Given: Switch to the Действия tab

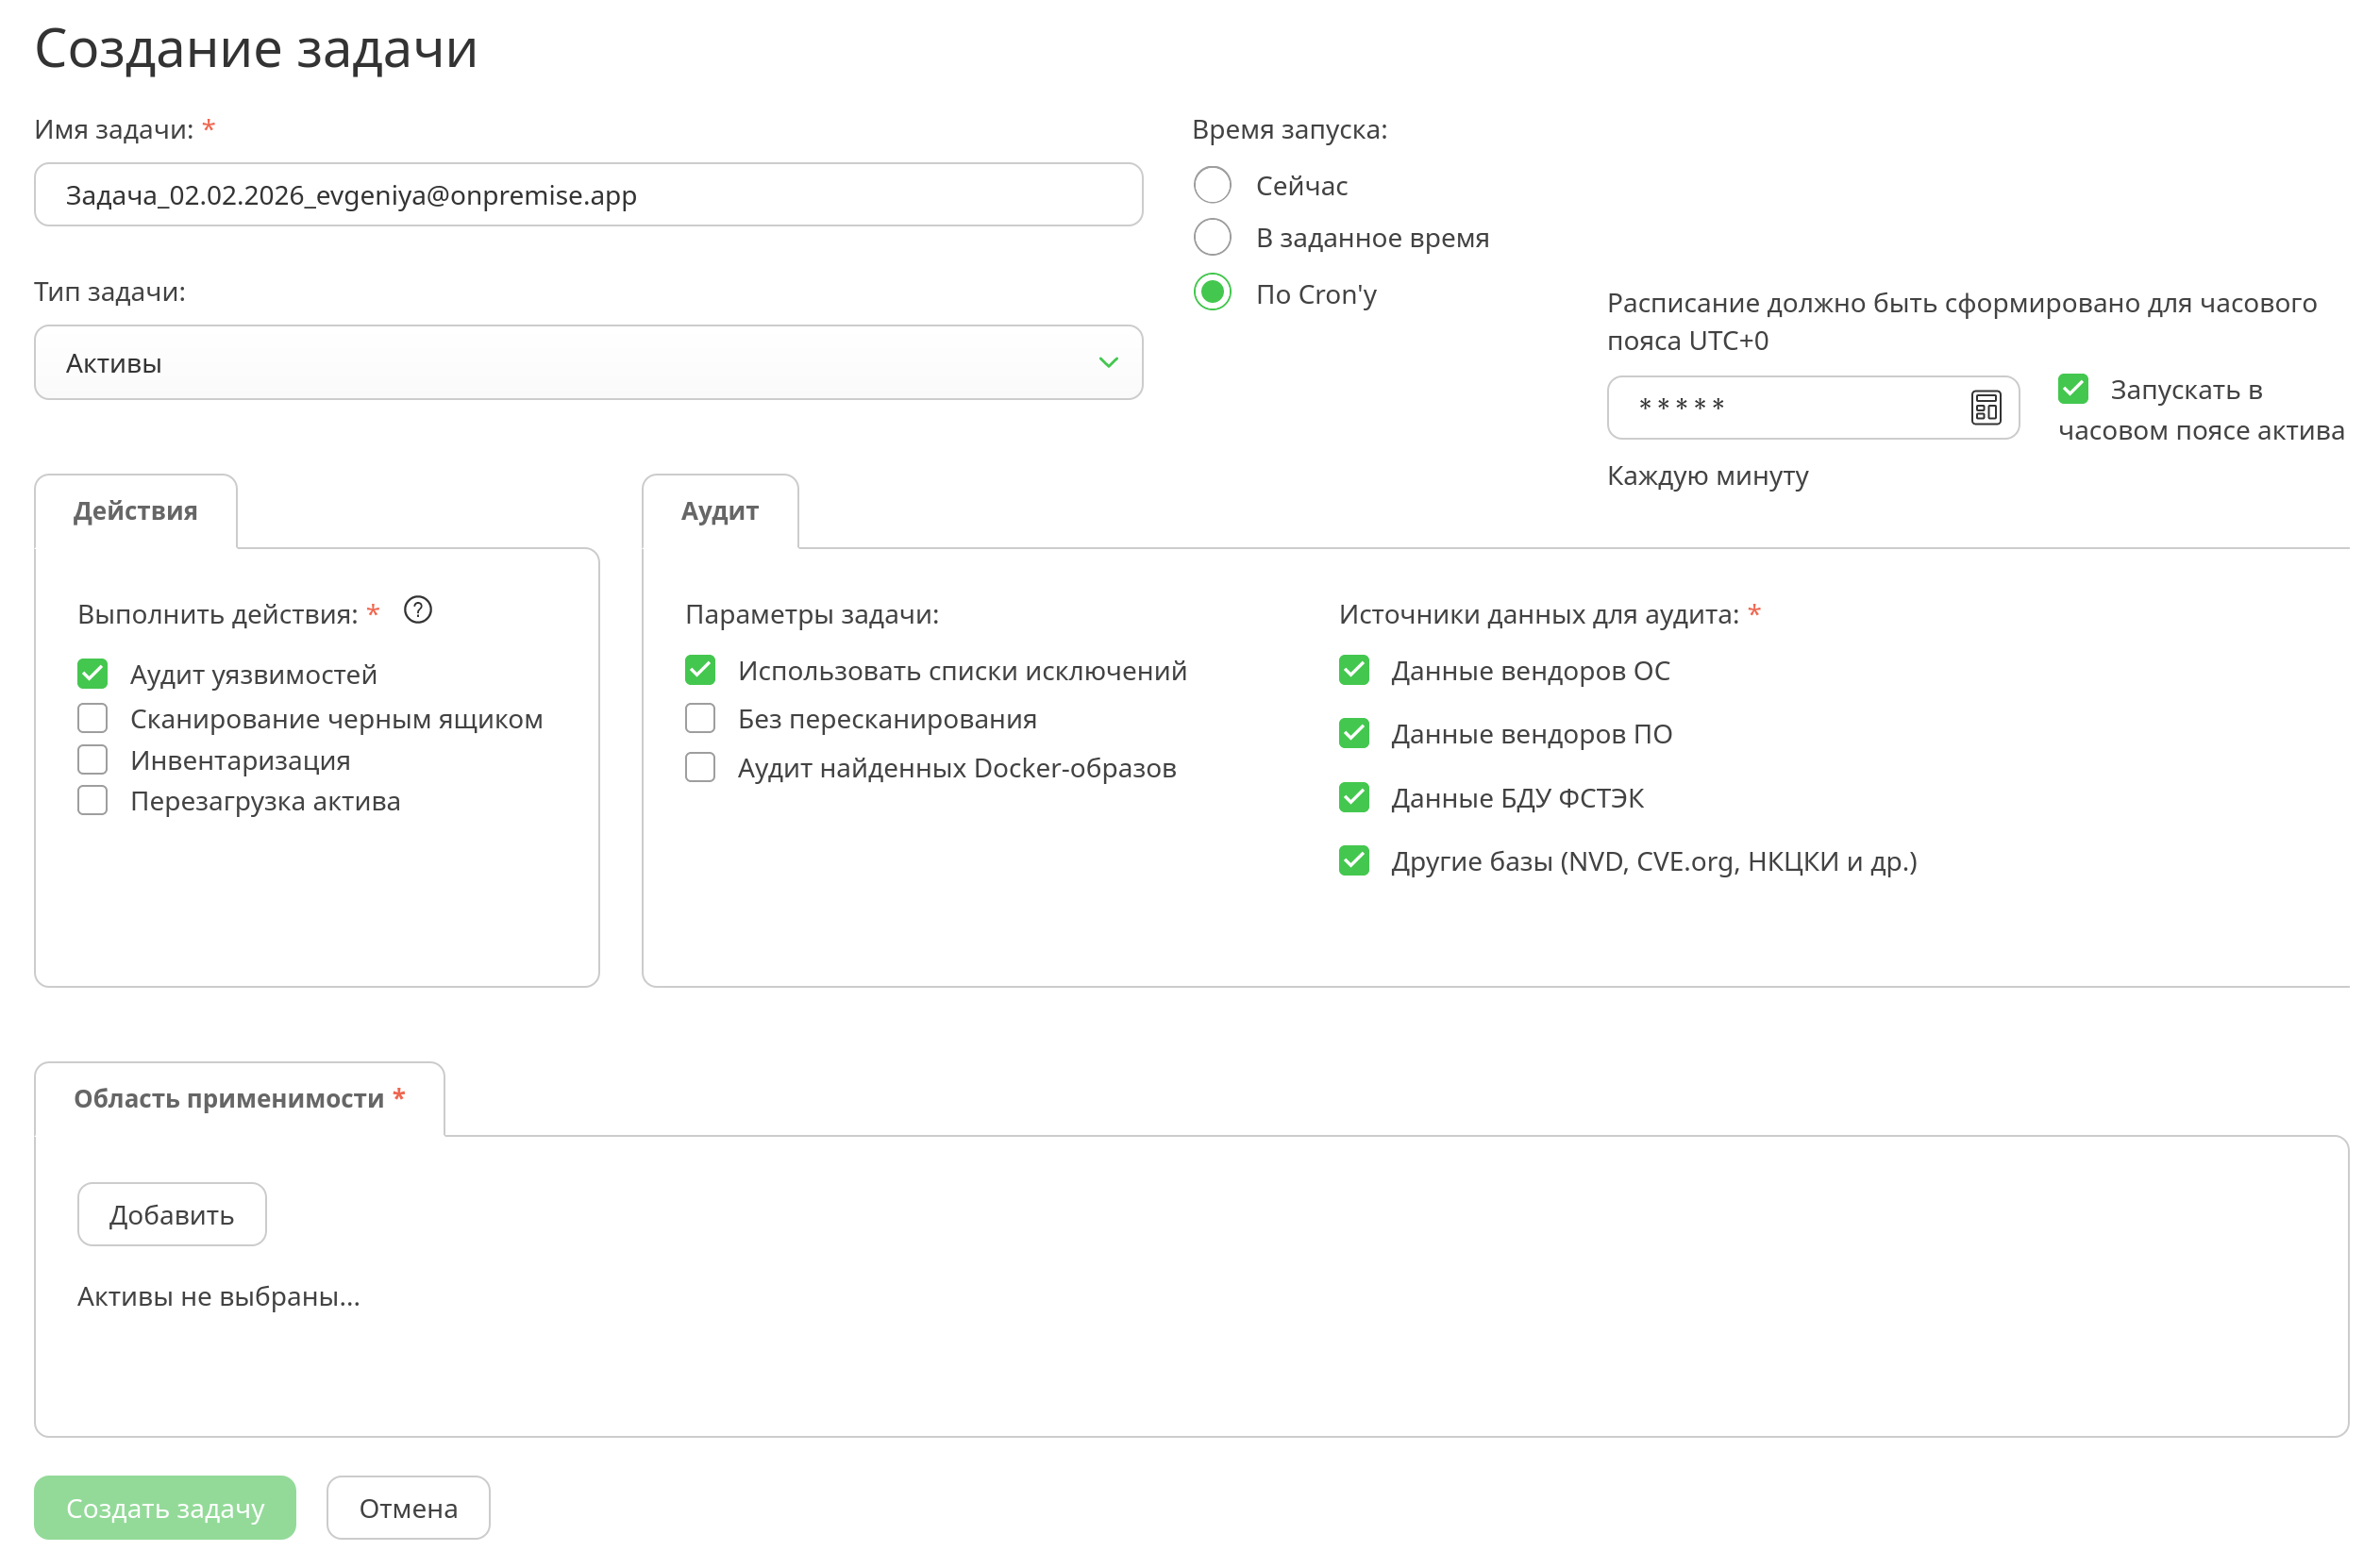Looking at the screenshot, I should click(135, 511).
